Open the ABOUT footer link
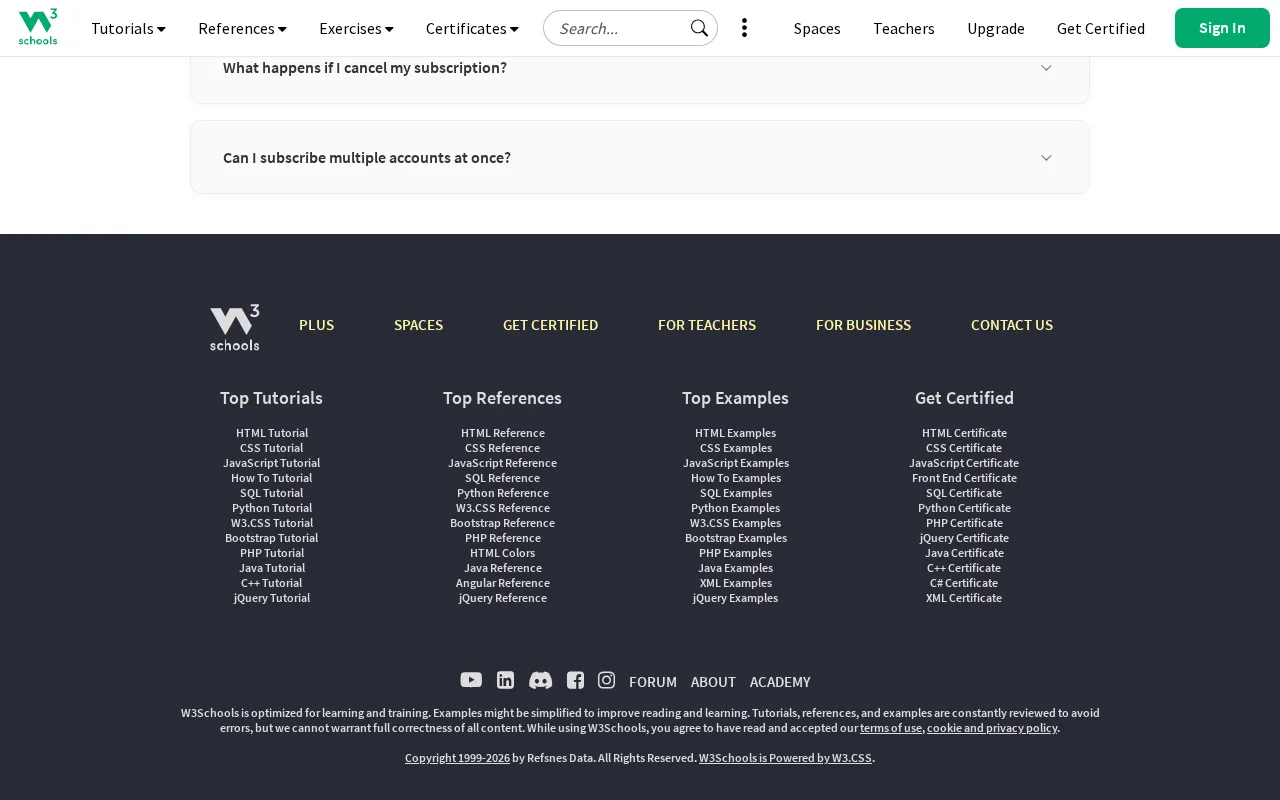The width and height of the screenshot is (1280, 800). click(713, 682)
